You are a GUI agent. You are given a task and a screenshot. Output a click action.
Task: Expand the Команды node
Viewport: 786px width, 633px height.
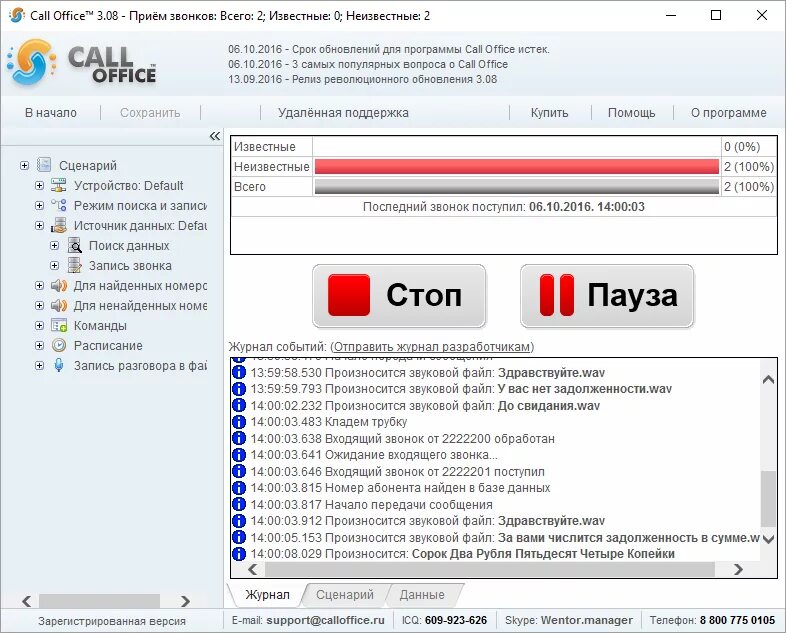39,325
